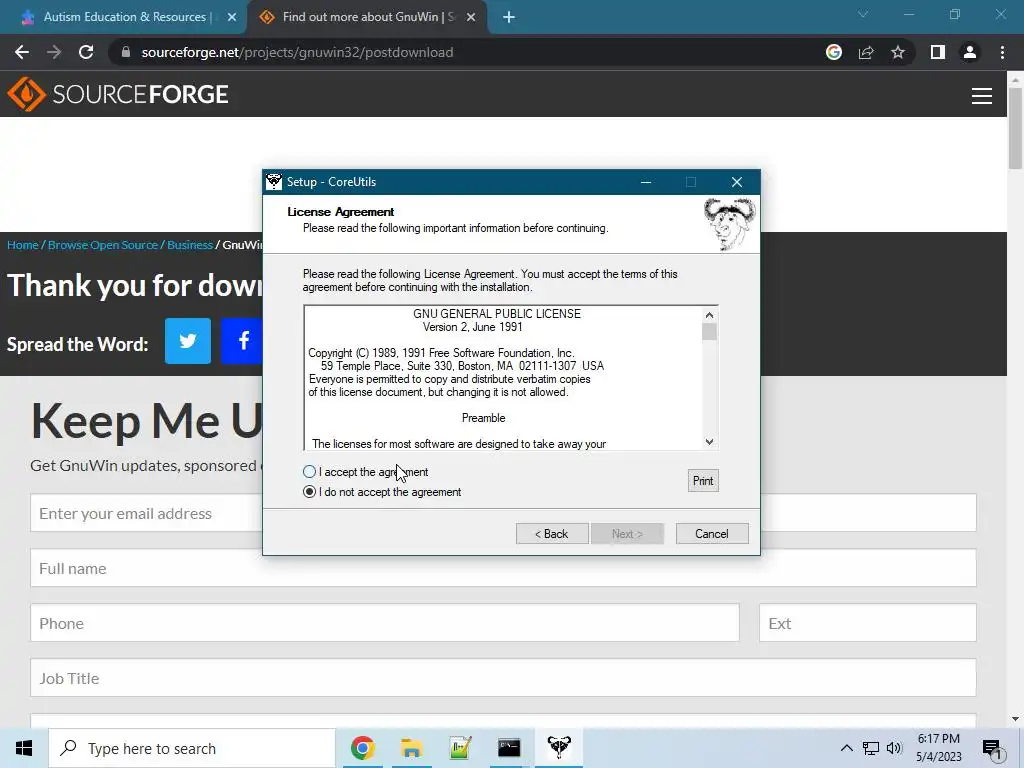This screenshot has height=768, width=1024.
Task: Select 'I accept the agreement' radio button
Action: point(310,472)
